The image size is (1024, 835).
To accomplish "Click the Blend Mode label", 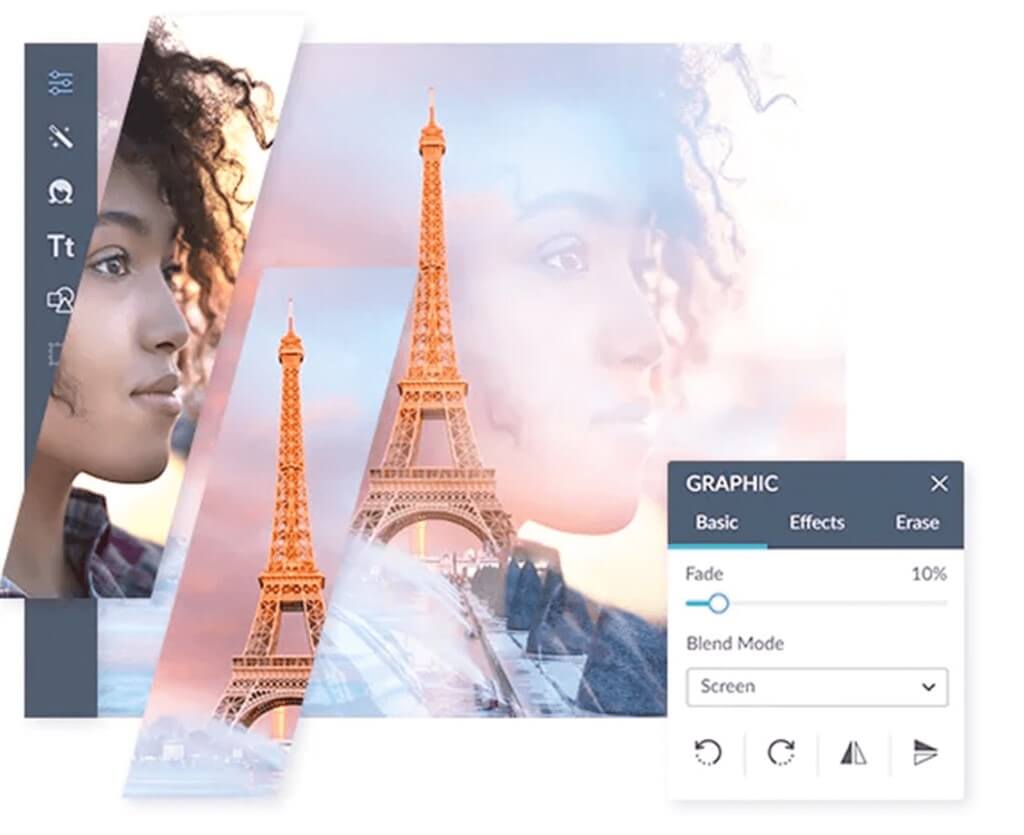I will click(735, 644).
